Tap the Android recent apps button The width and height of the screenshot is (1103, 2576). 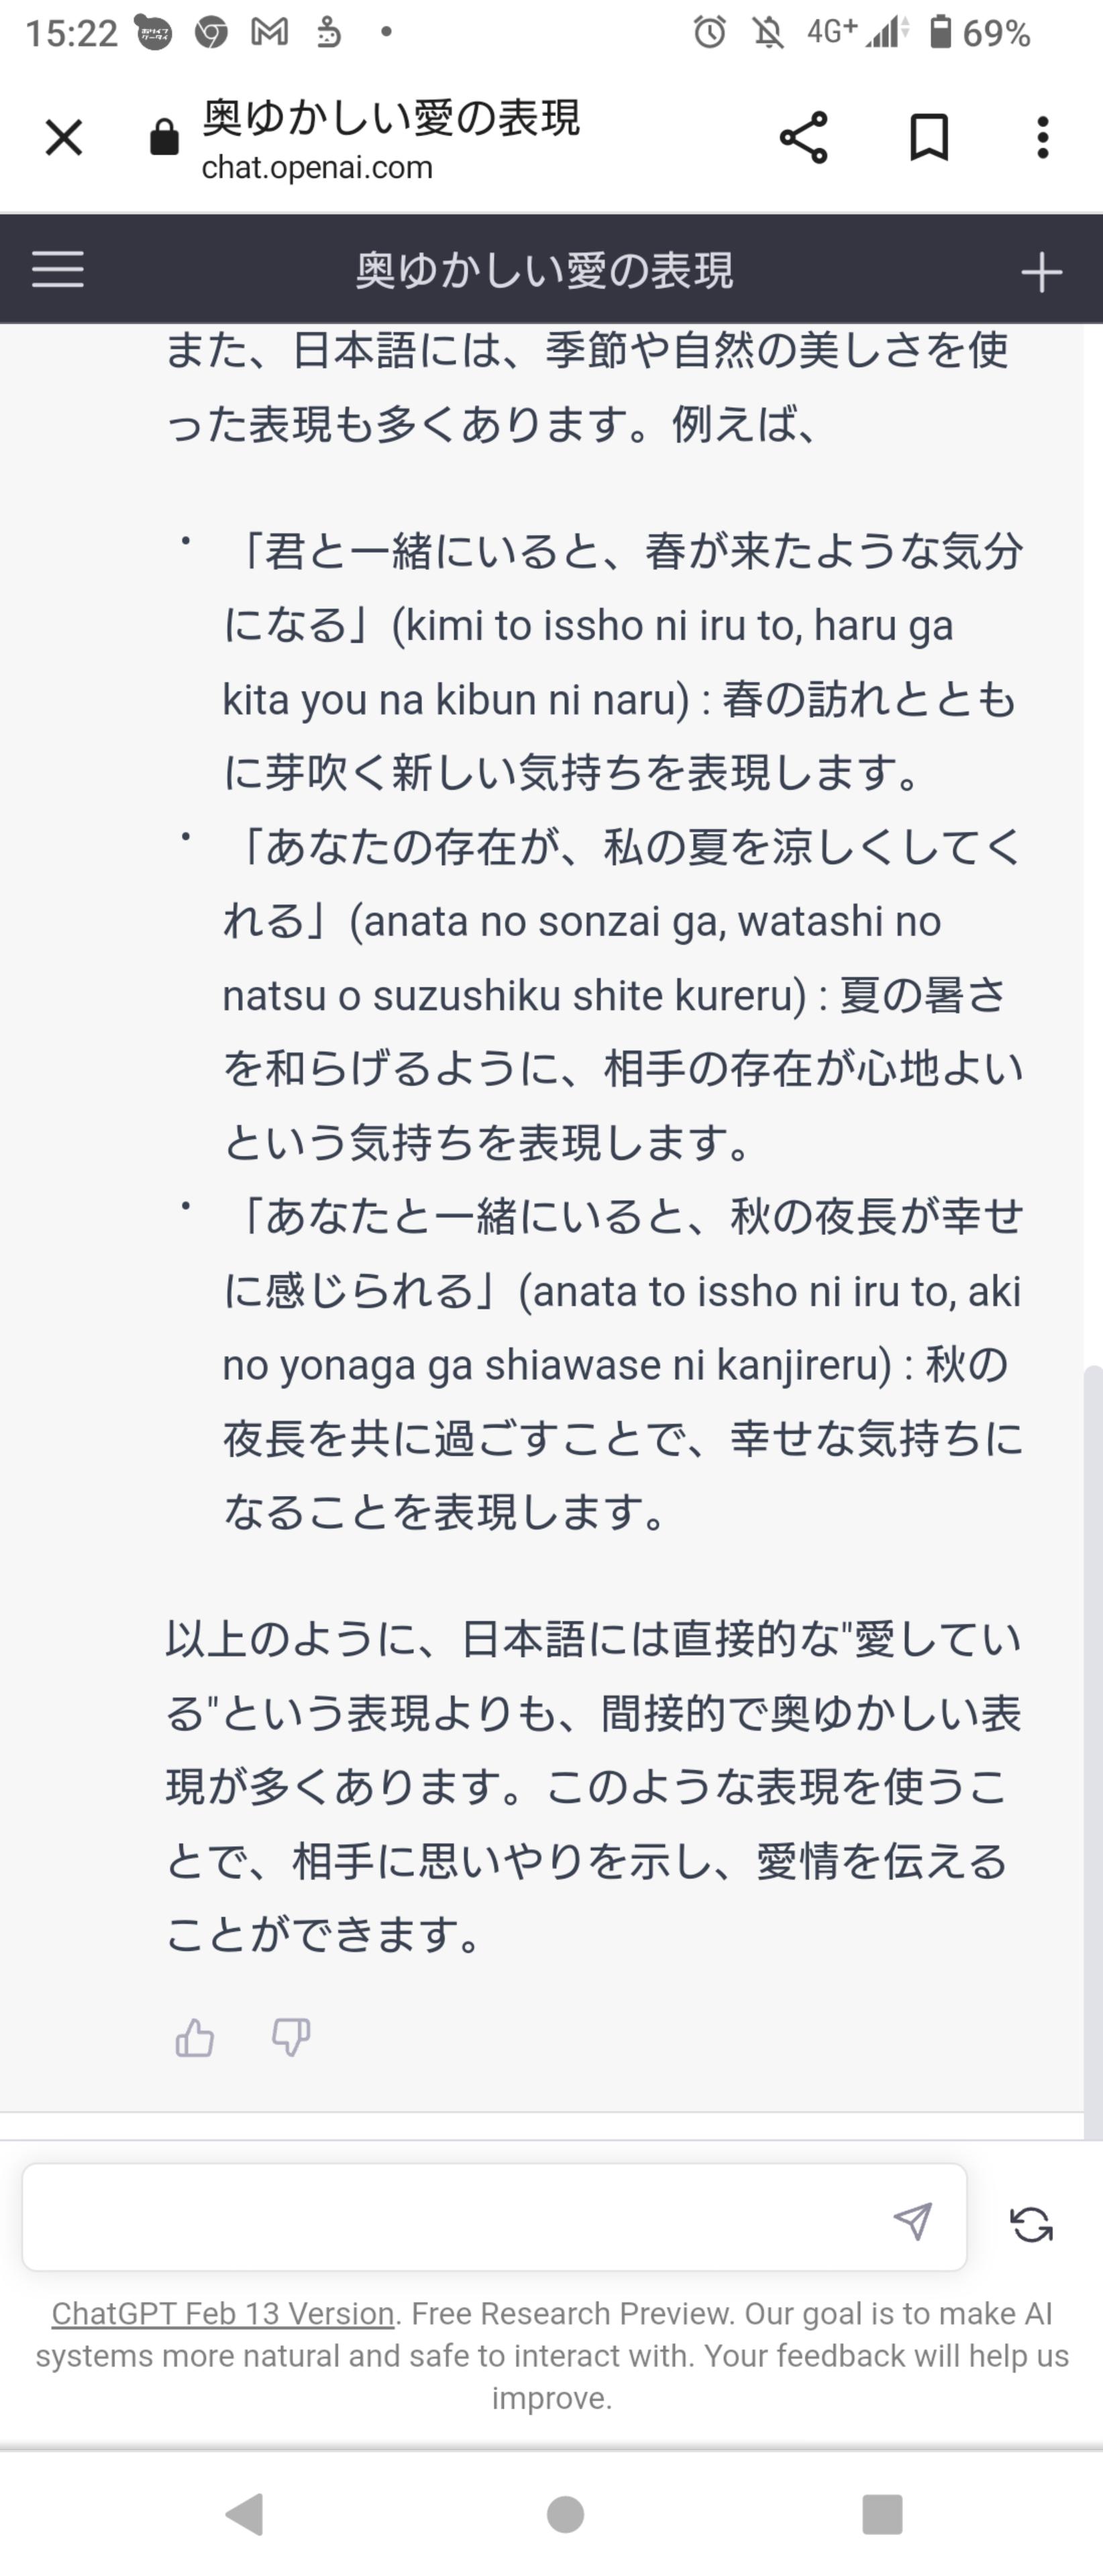click(882, 2513)
